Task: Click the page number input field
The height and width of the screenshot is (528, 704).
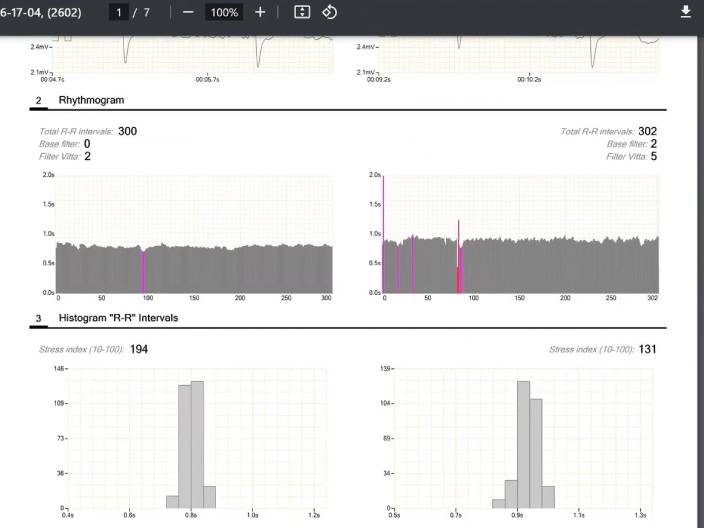Action: pyautogui.click(x=120, y=12)
